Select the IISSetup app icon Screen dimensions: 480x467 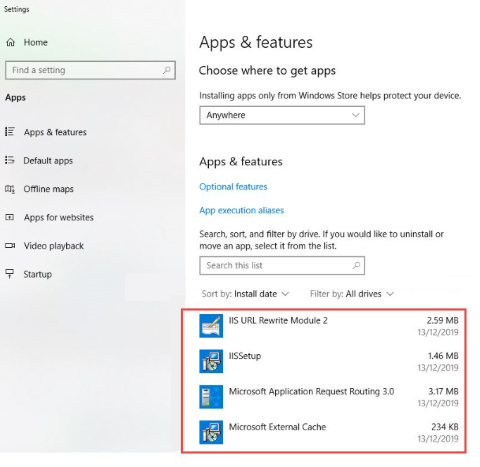211,361
